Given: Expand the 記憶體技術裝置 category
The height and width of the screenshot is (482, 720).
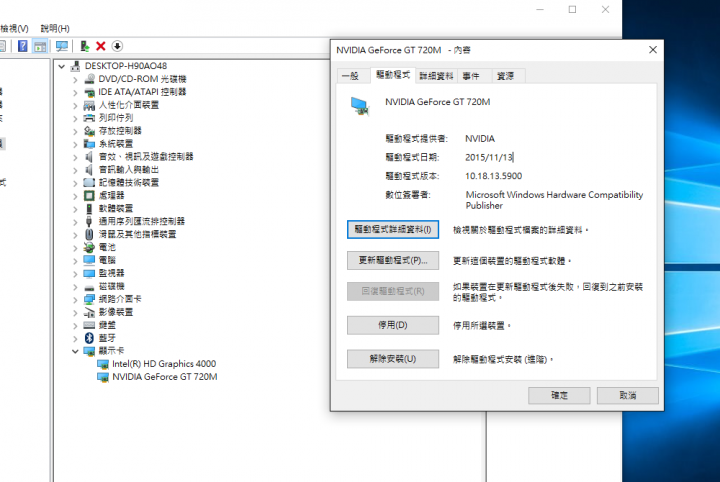Looking at the screenshot, I should [75, 183].
